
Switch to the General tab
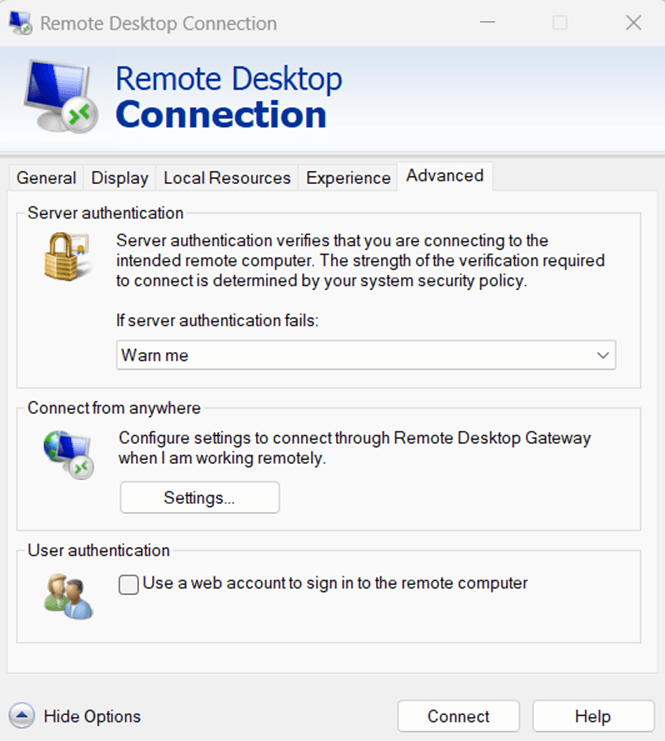coord(46,178)
